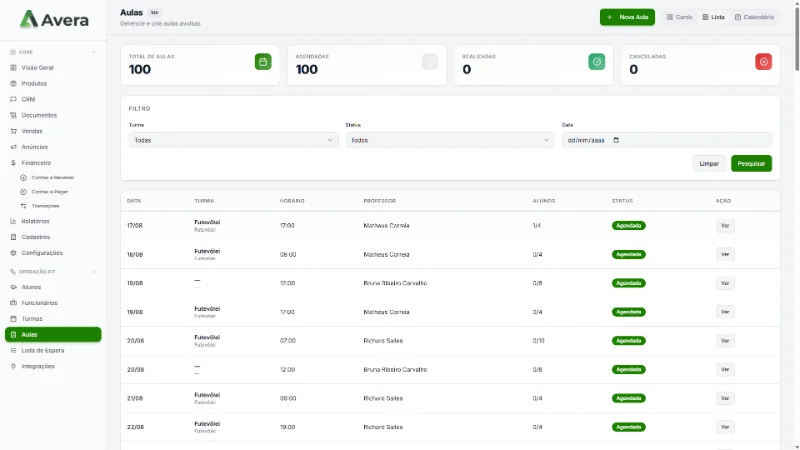This screenshot has height=450, width=800.
Task: Click the Professor column header
Action: click(380, 201)
